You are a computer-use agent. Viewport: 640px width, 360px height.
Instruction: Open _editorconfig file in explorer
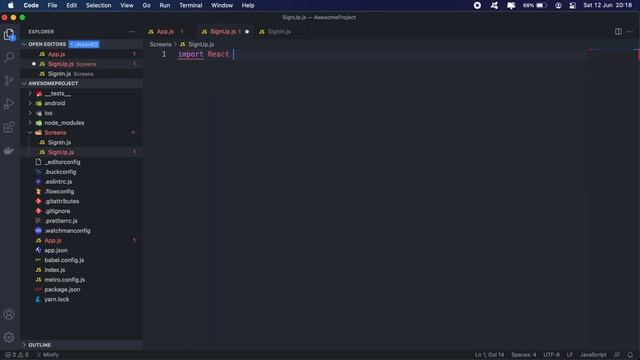tap(62, 162)
